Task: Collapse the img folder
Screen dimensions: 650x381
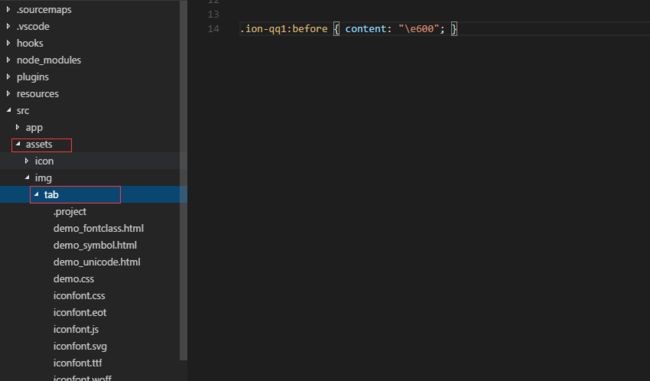Action: tap(43, 178)
